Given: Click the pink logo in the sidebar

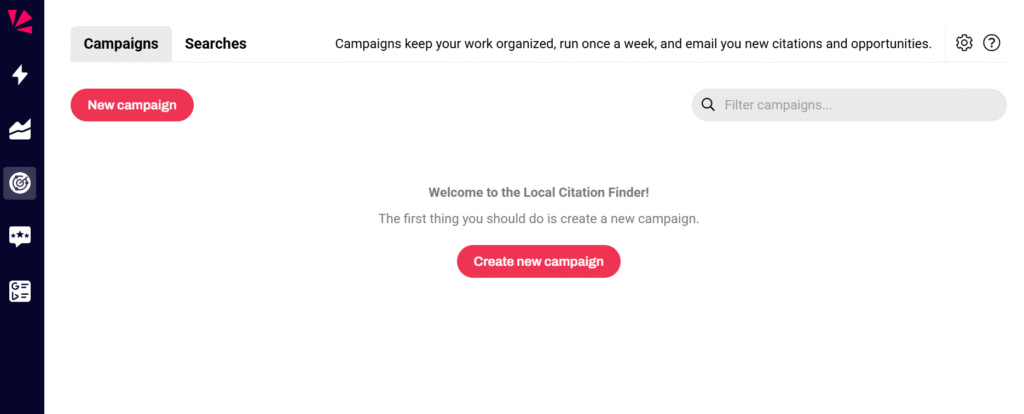Looking at the screenshot, I should (20, 19).
